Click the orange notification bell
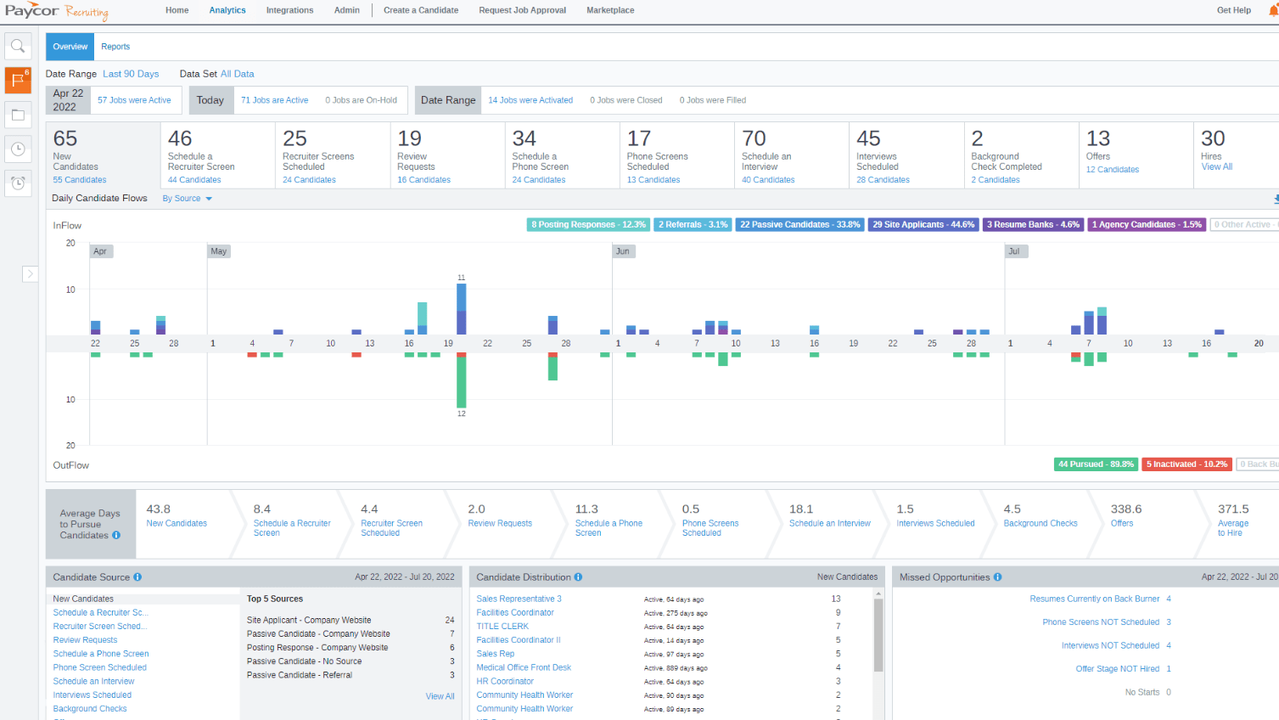 1273,10
